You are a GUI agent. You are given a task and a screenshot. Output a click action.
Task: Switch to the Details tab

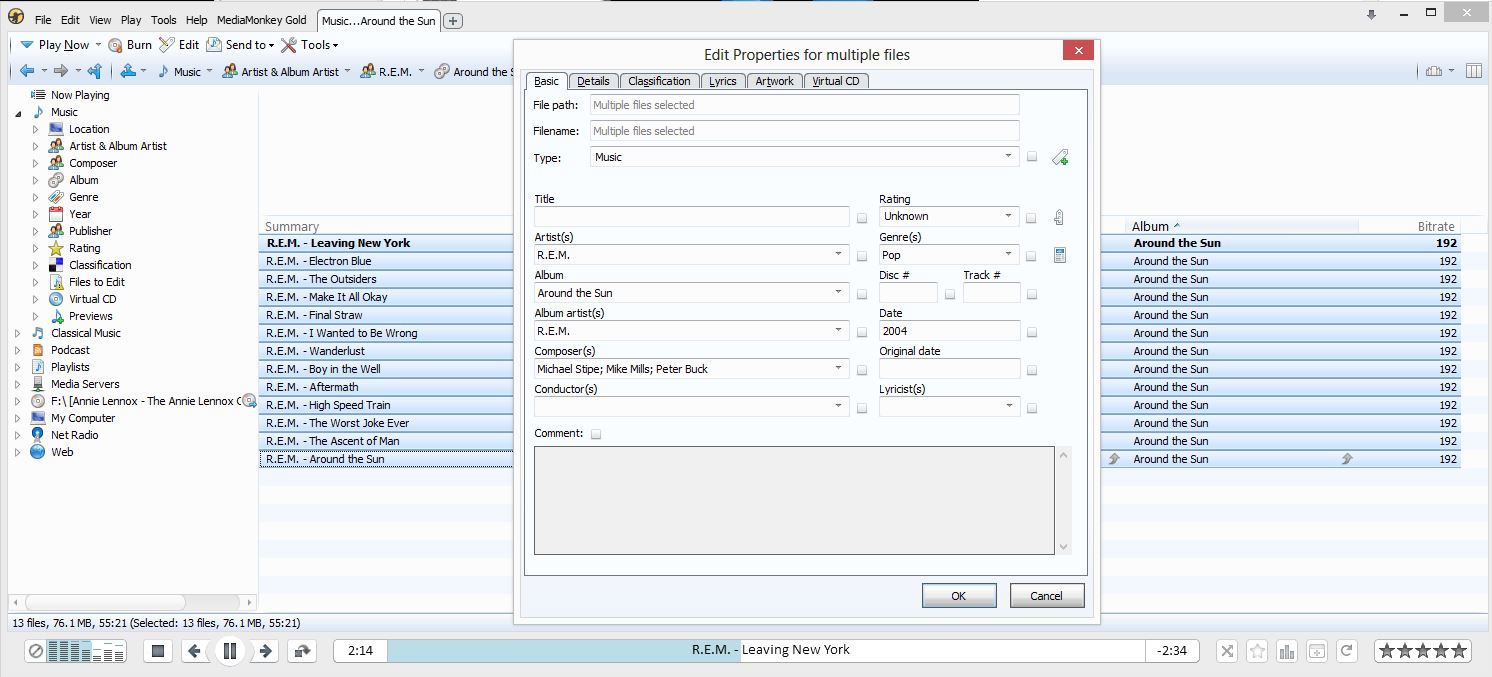click(x=593, y=81)
